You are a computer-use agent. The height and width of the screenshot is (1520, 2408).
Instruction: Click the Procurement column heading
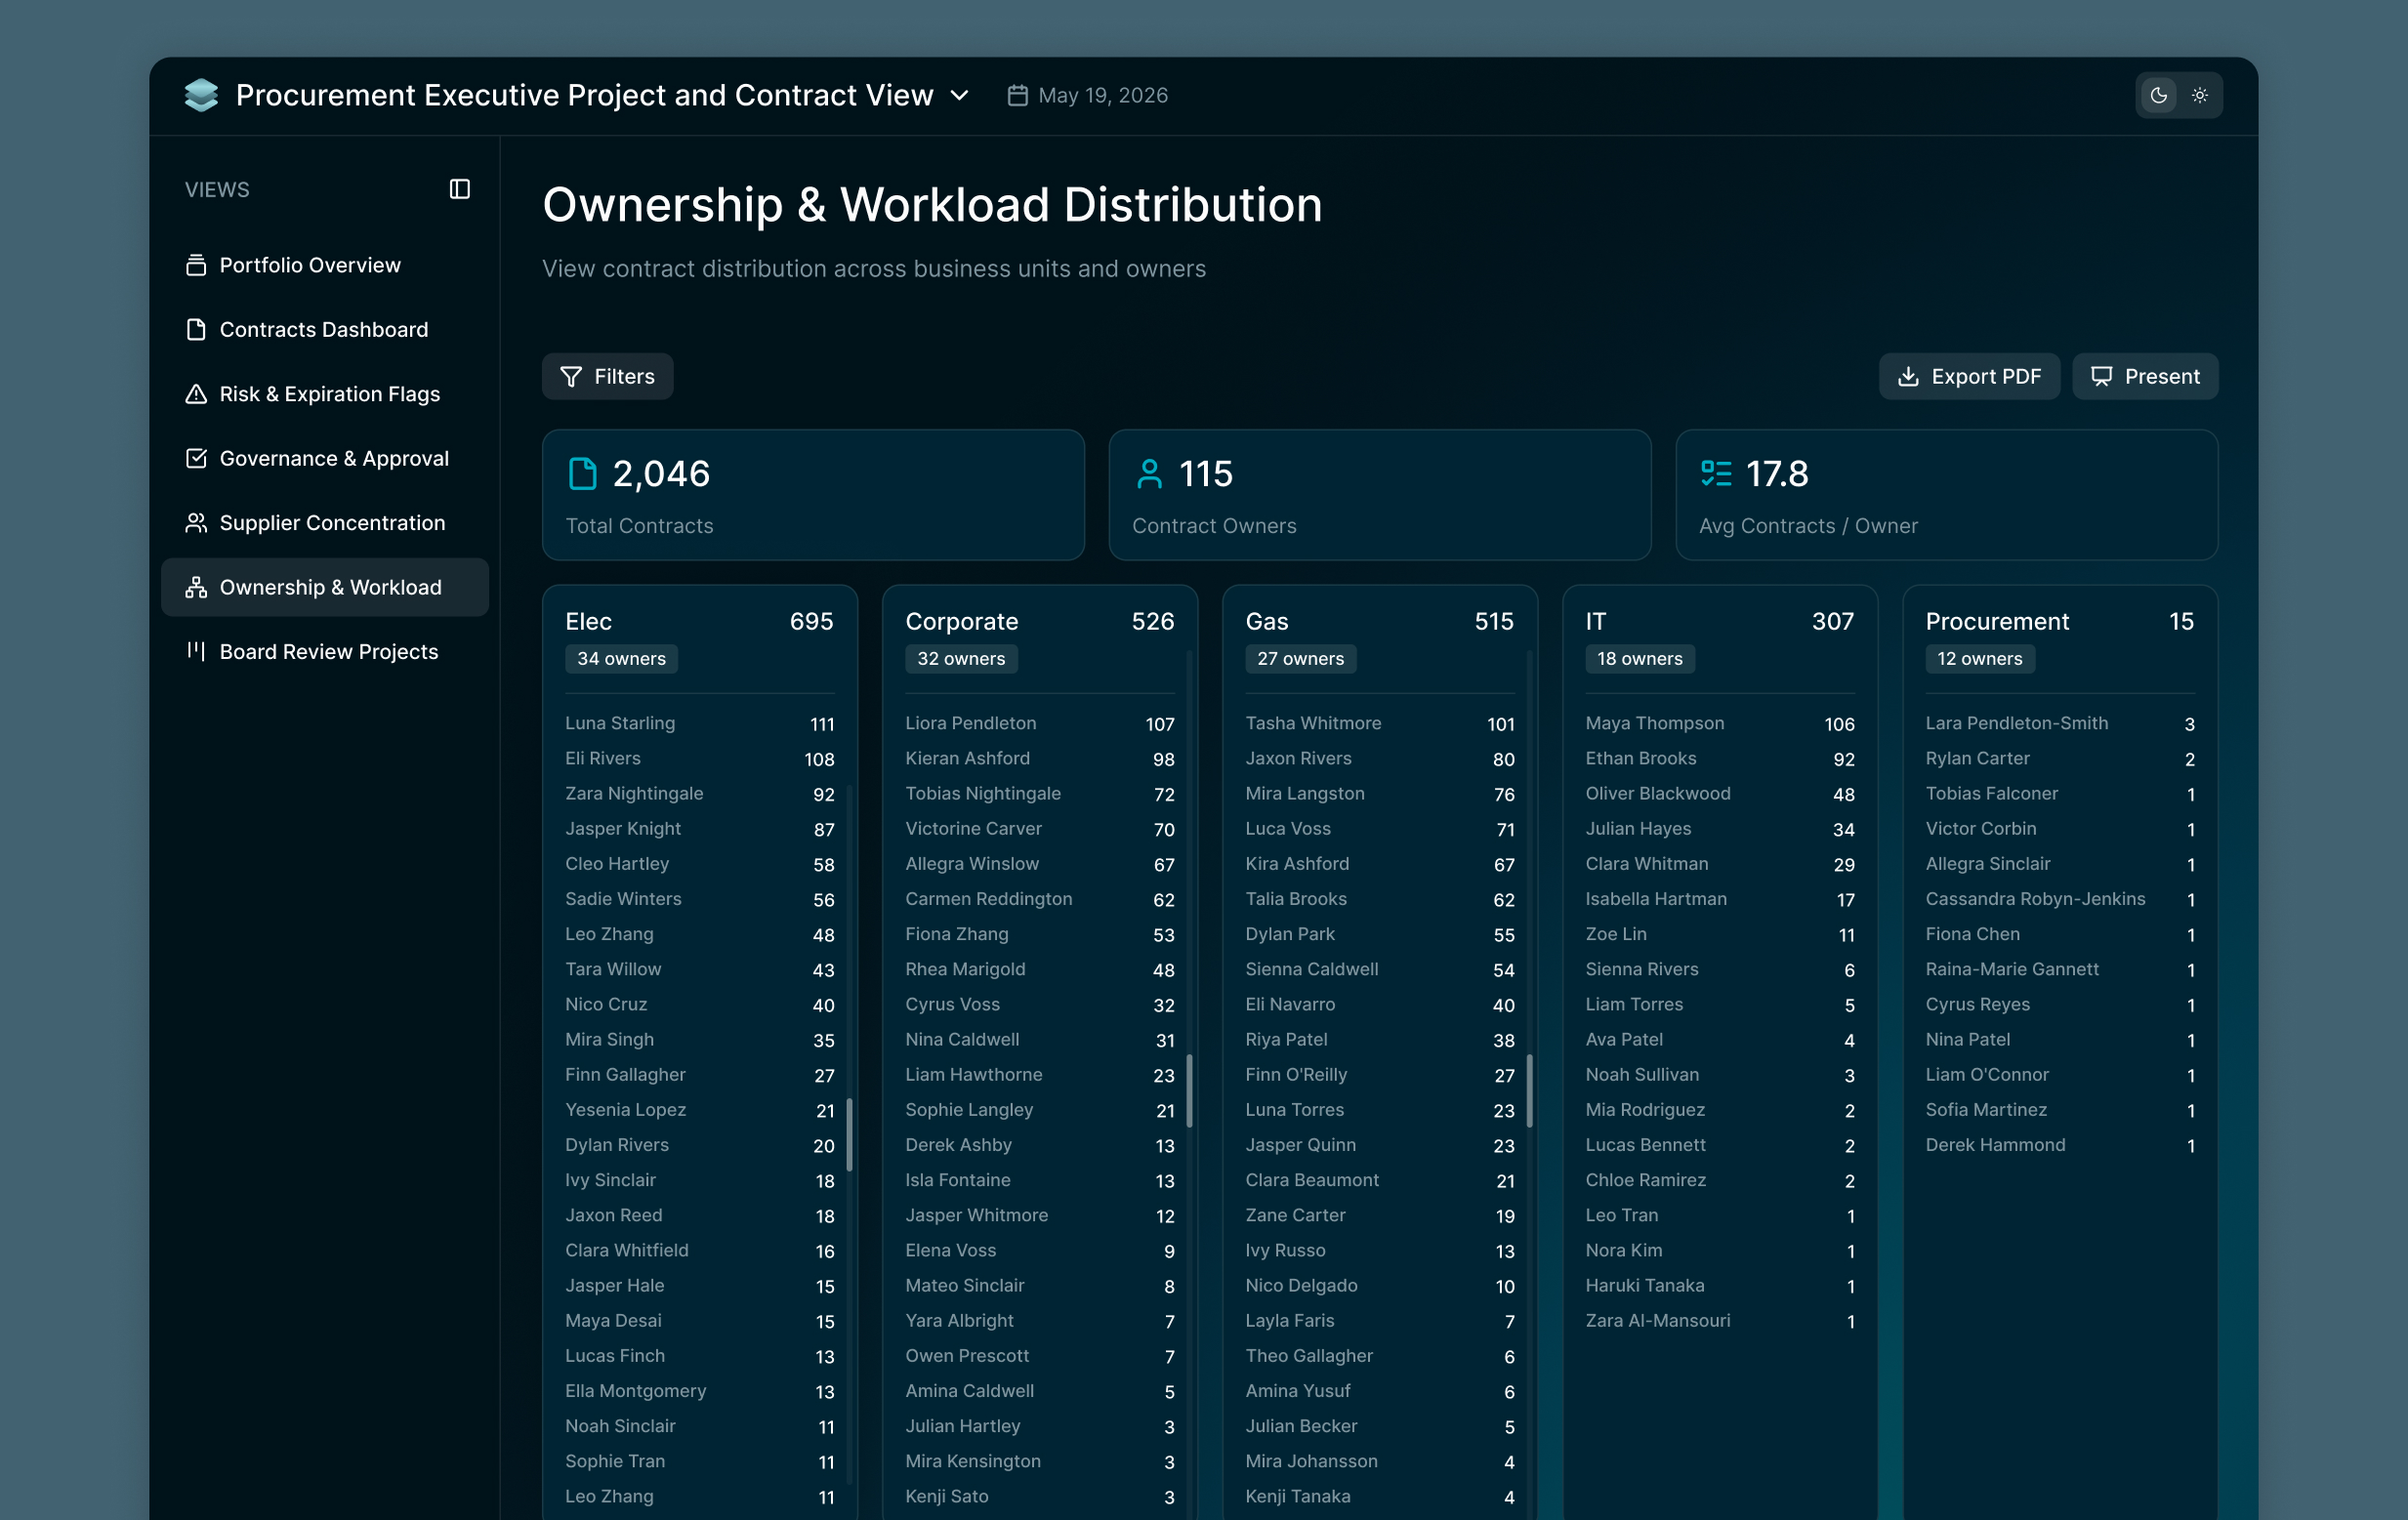(x=1996, y=621)
